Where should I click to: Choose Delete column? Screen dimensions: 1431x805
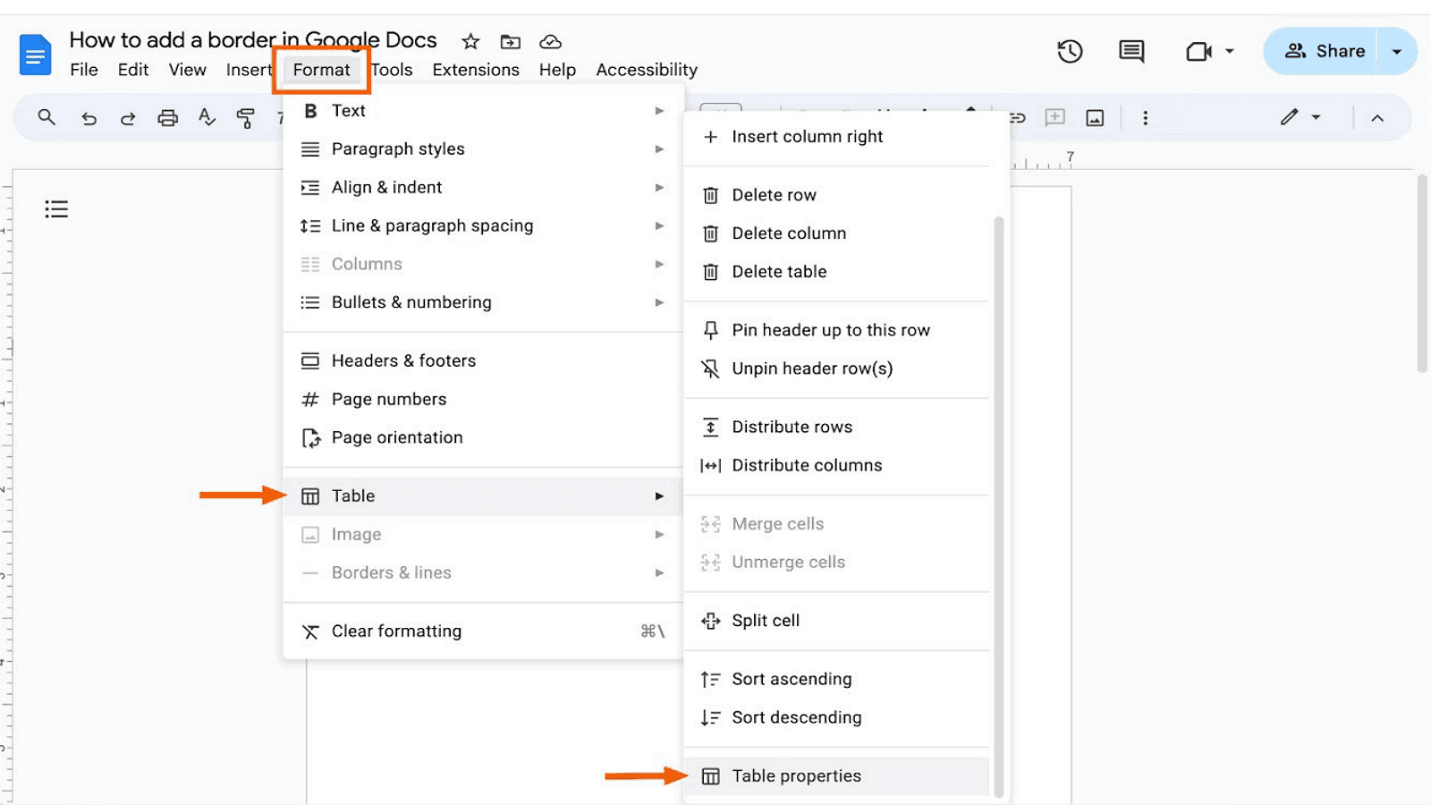(x=837, y=233)
